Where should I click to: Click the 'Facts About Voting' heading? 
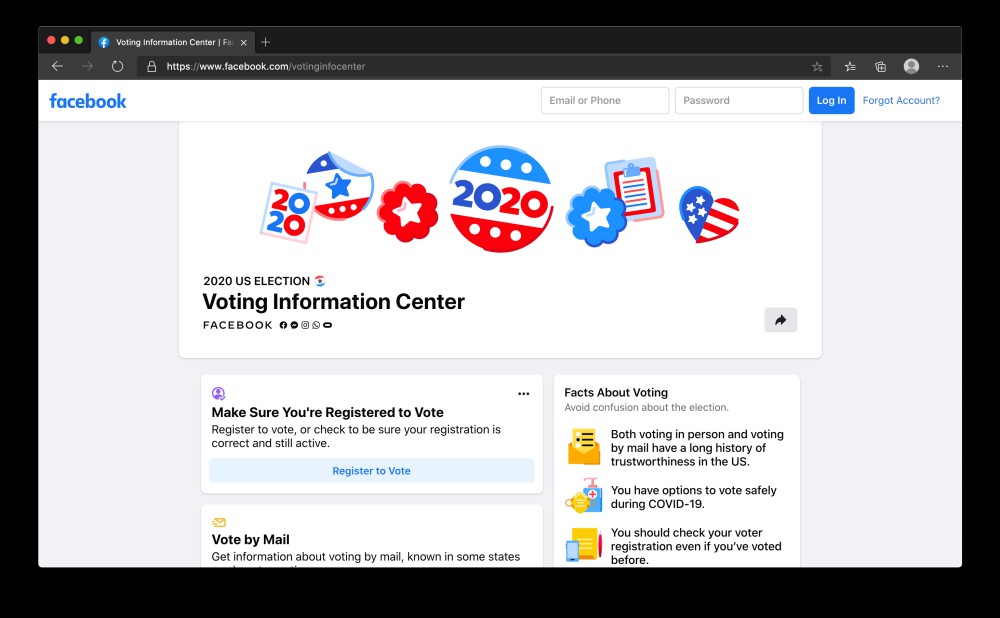point(616,393)
